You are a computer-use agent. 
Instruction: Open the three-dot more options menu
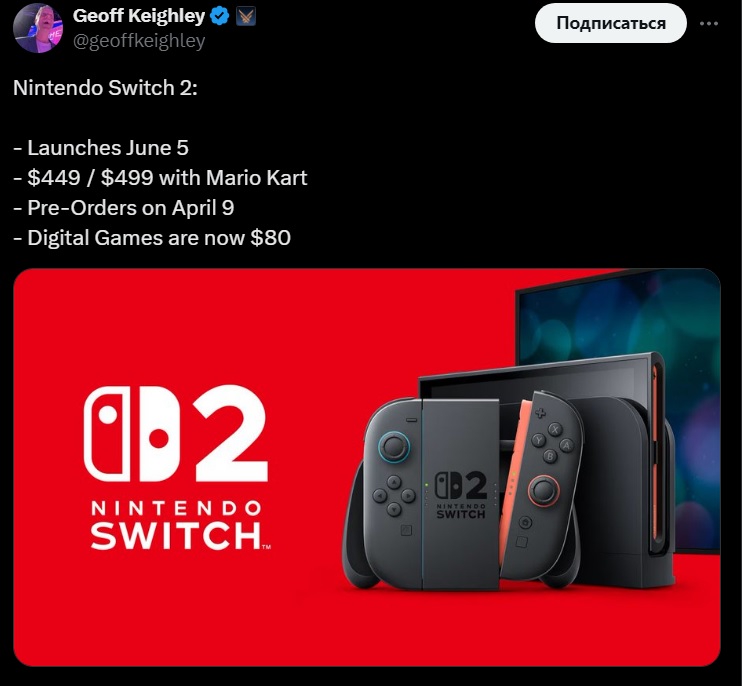pos(708,24)
